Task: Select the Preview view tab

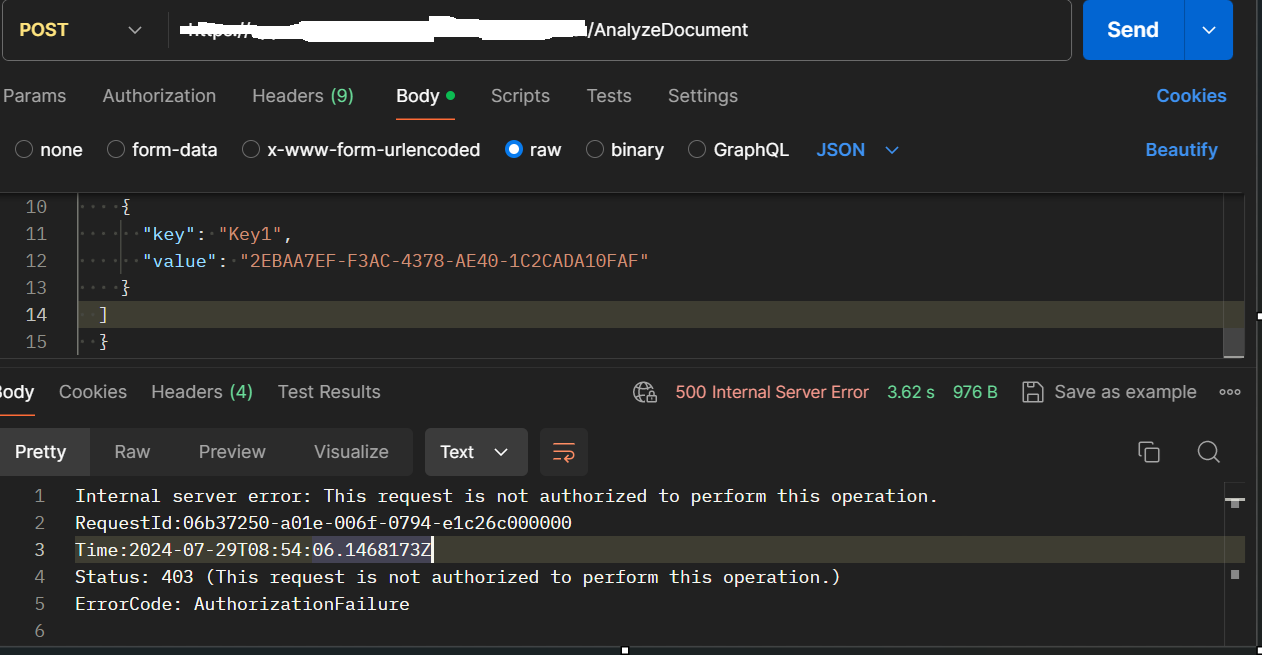Action: [232, 452]
